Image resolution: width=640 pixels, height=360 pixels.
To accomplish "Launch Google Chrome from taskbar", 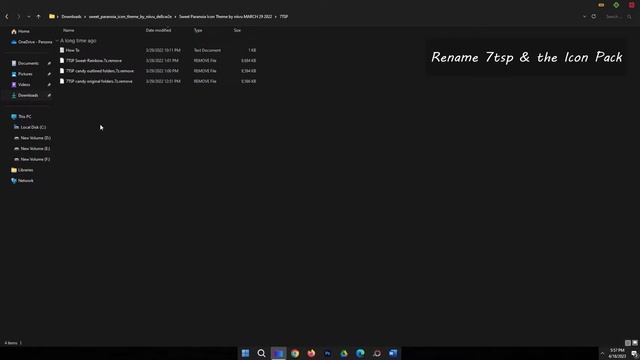I will click(x=295, y=353).
